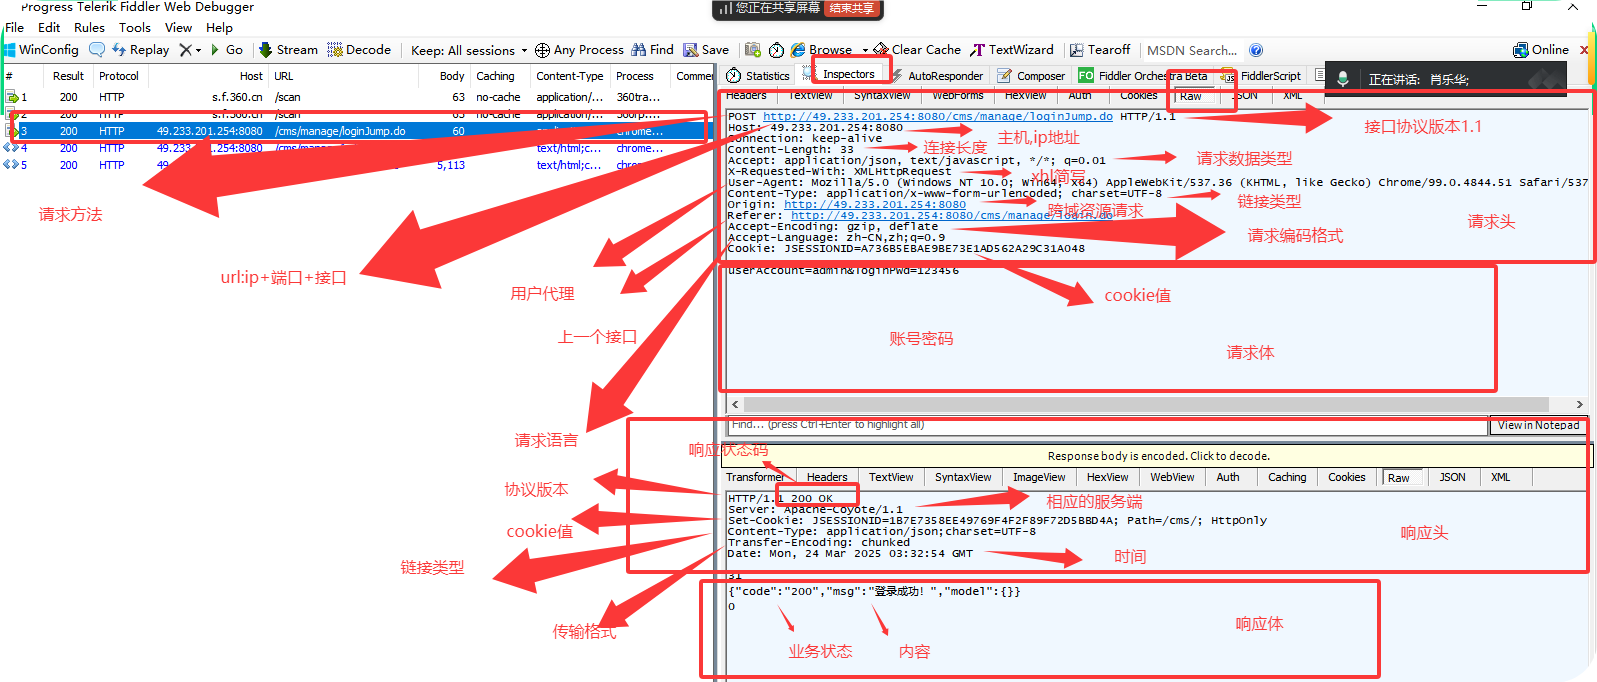Select response SyntaxView tab
The width and height of the screenshot is (1597, 682).
pyautogui.click(x=963, y=478)
